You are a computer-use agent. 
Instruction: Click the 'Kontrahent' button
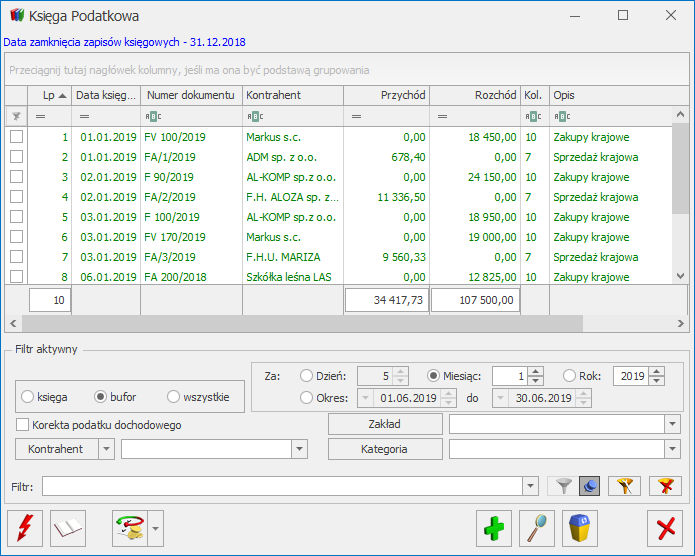pos(56,449)
